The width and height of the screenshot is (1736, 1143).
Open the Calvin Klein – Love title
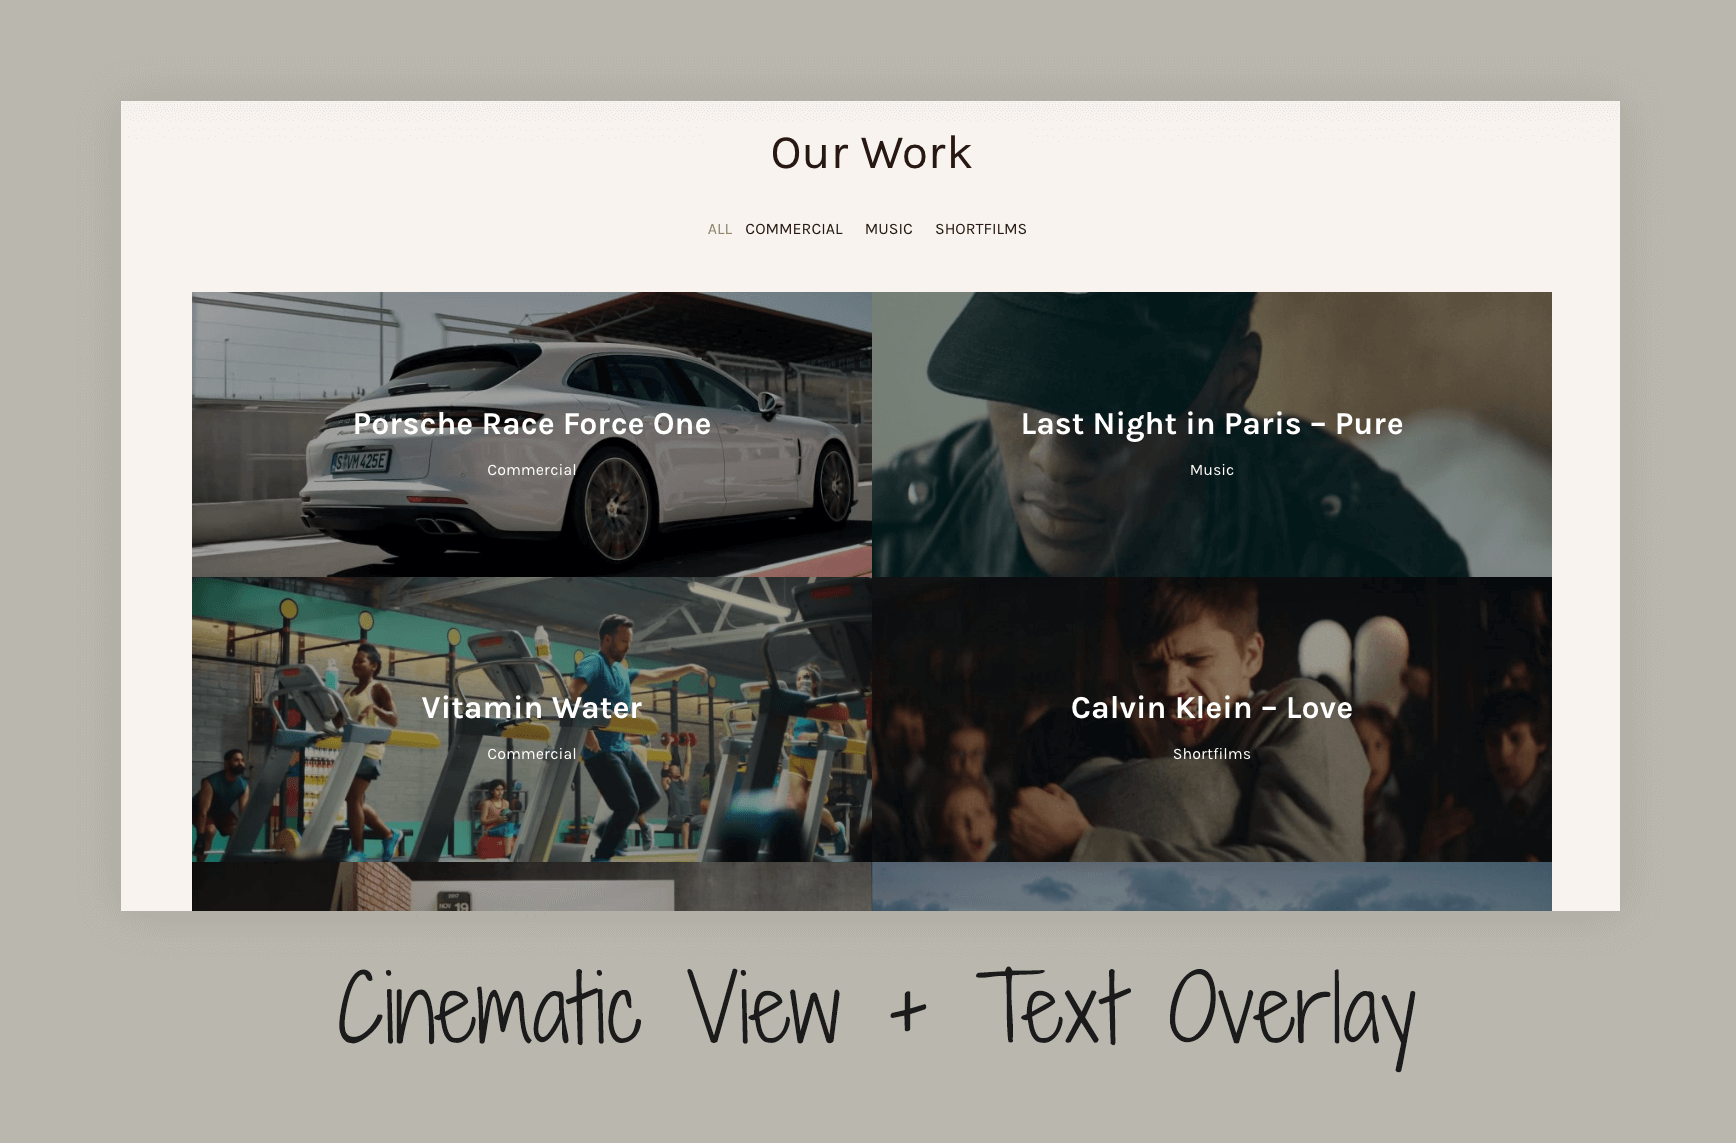(x=1211, y=708)
